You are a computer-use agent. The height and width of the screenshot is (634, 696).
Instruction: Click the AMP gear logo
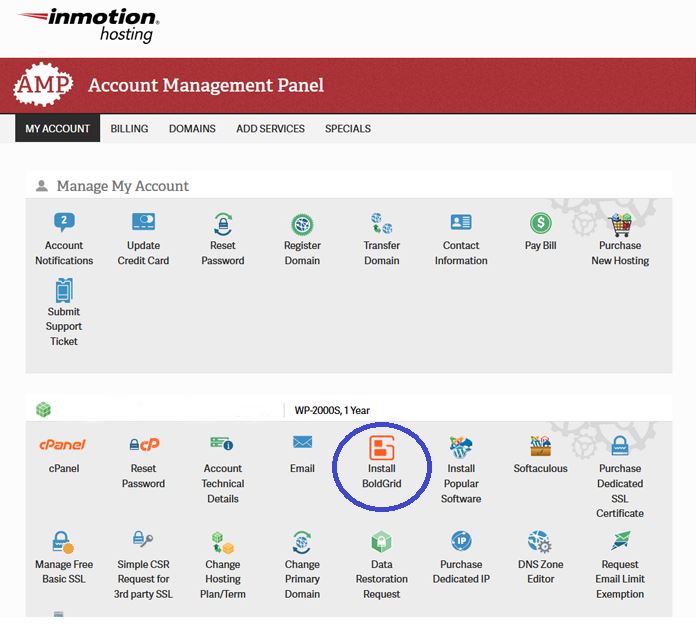coord(43,84)
